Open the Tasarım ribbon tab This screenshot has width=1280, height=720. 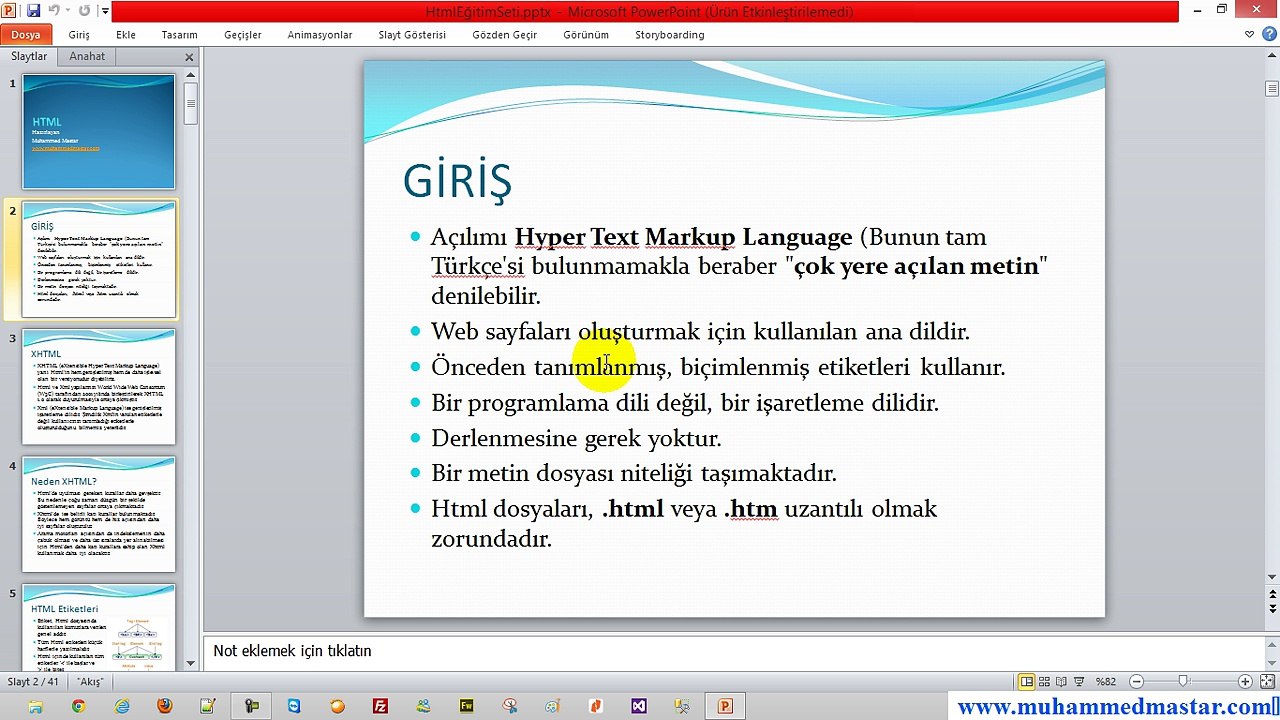pyautogui.click(x=180, y=35)
